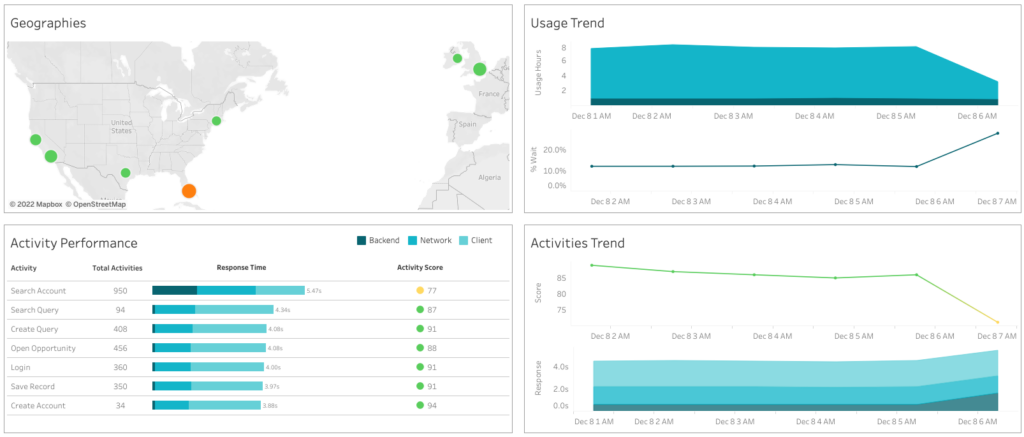Screen dimensions: 1024x437
Task: Click the Geographies panel title
Action: pos(47,24)
